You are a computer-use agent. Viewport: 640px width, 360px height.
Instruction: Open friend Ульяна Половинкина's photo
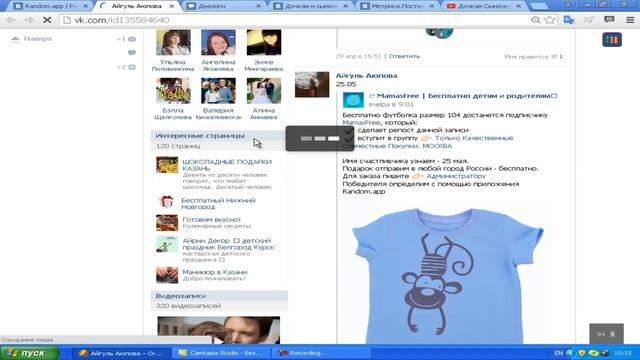click(x=173, y=42)
